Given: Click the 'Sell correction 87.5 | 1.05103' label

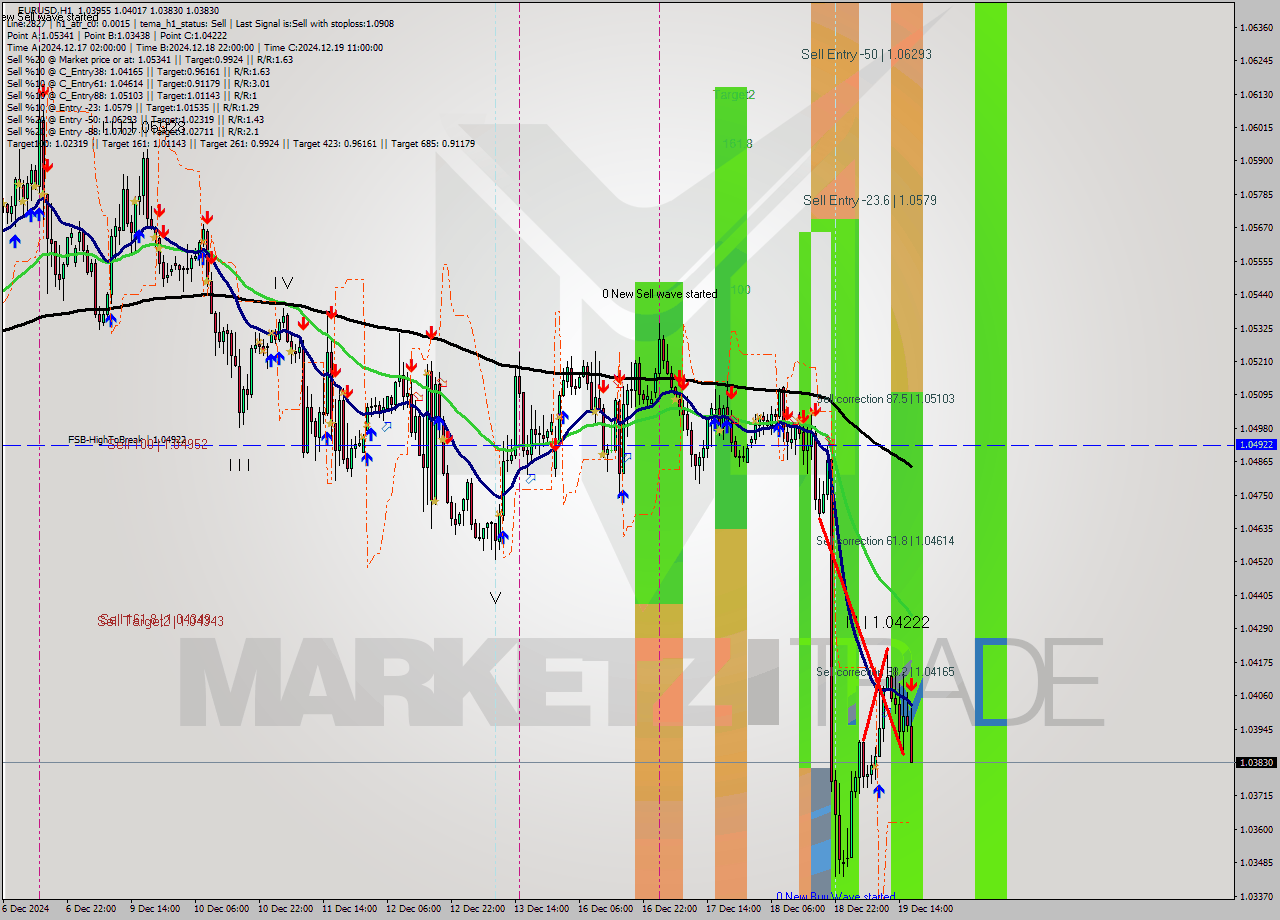Looking at the screenshot, I should [x=885, y=399].
